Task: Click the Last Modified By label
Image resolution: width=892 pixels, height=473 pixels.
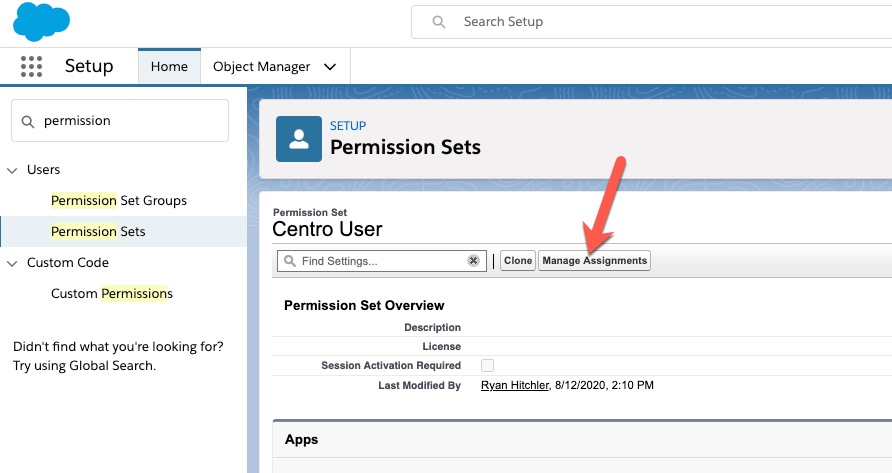Action: pos(419,385)
